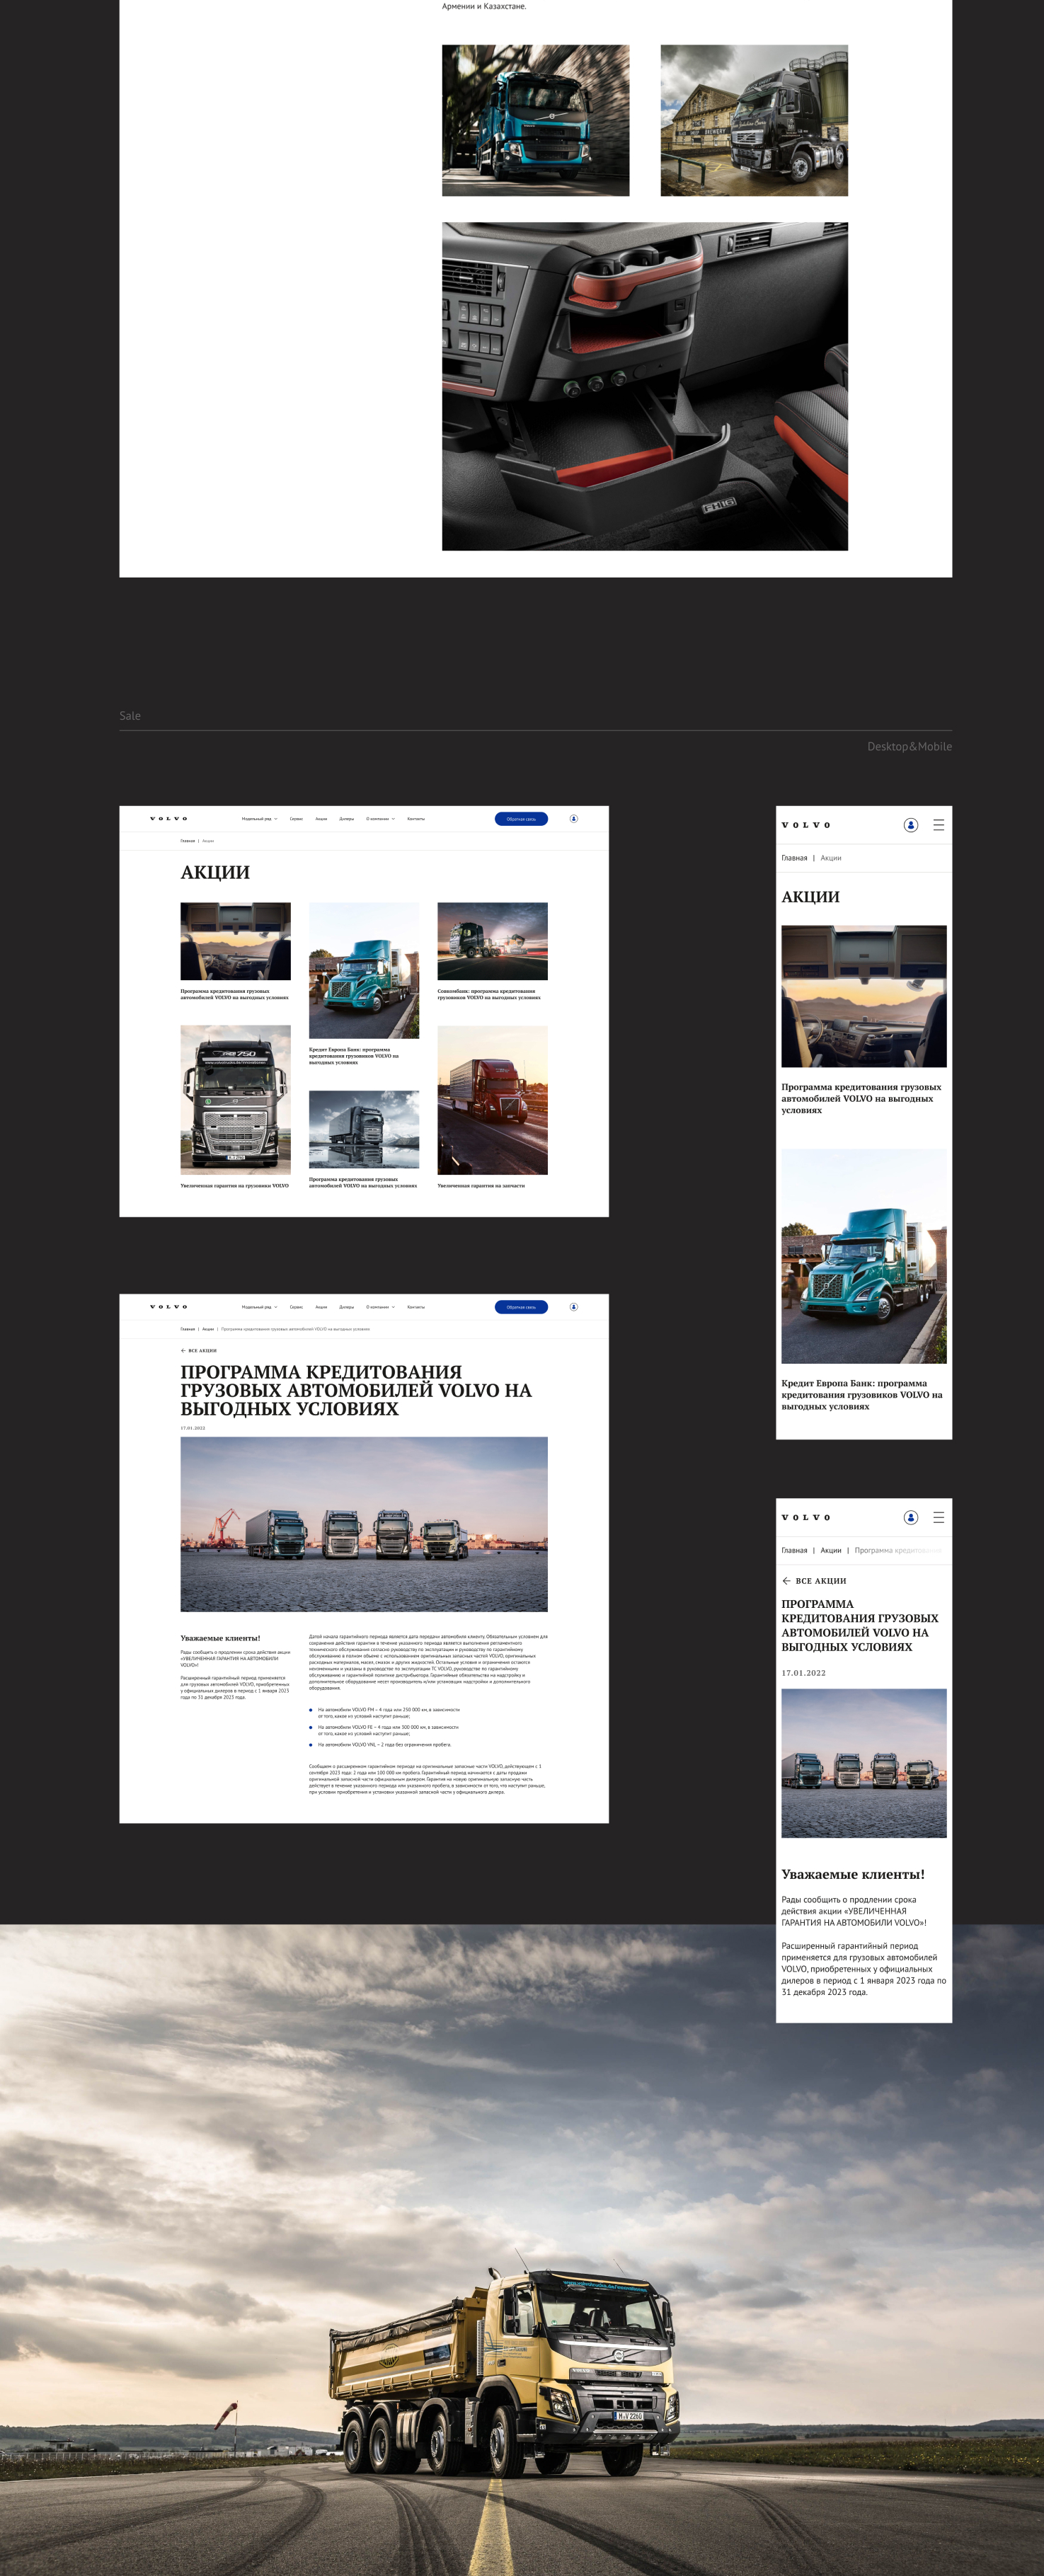Image resolution: width=1044 pixels, height=2576 pixels.
Task: Open the FH16 750 truck thumbnail in the desktop Акции grid
Action: pyautogui.click(x=235, y=1098)
